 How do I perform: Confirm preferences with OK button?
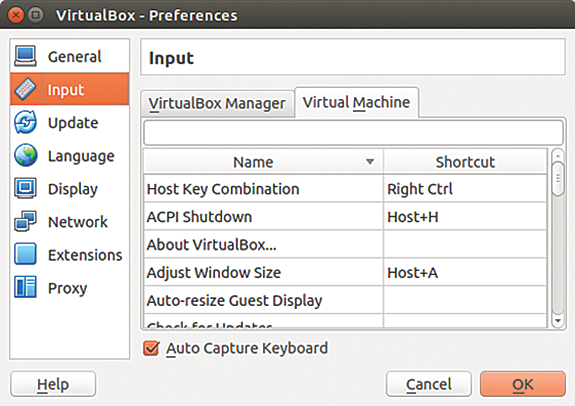click(x=523, y=384)
